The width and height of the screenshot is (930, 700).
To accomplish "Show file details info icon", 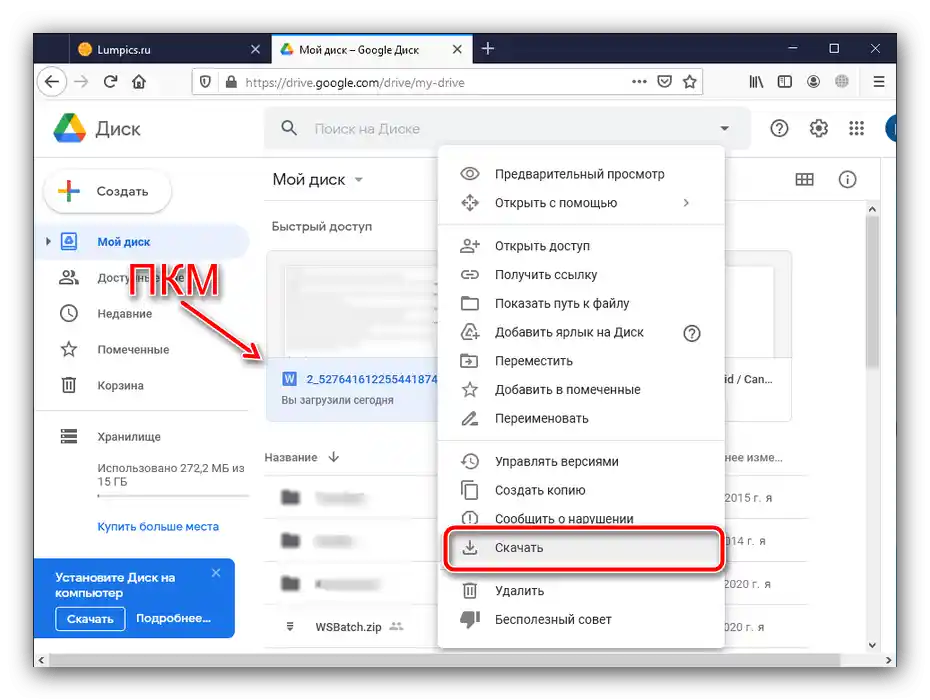I will tap(847, 179).
